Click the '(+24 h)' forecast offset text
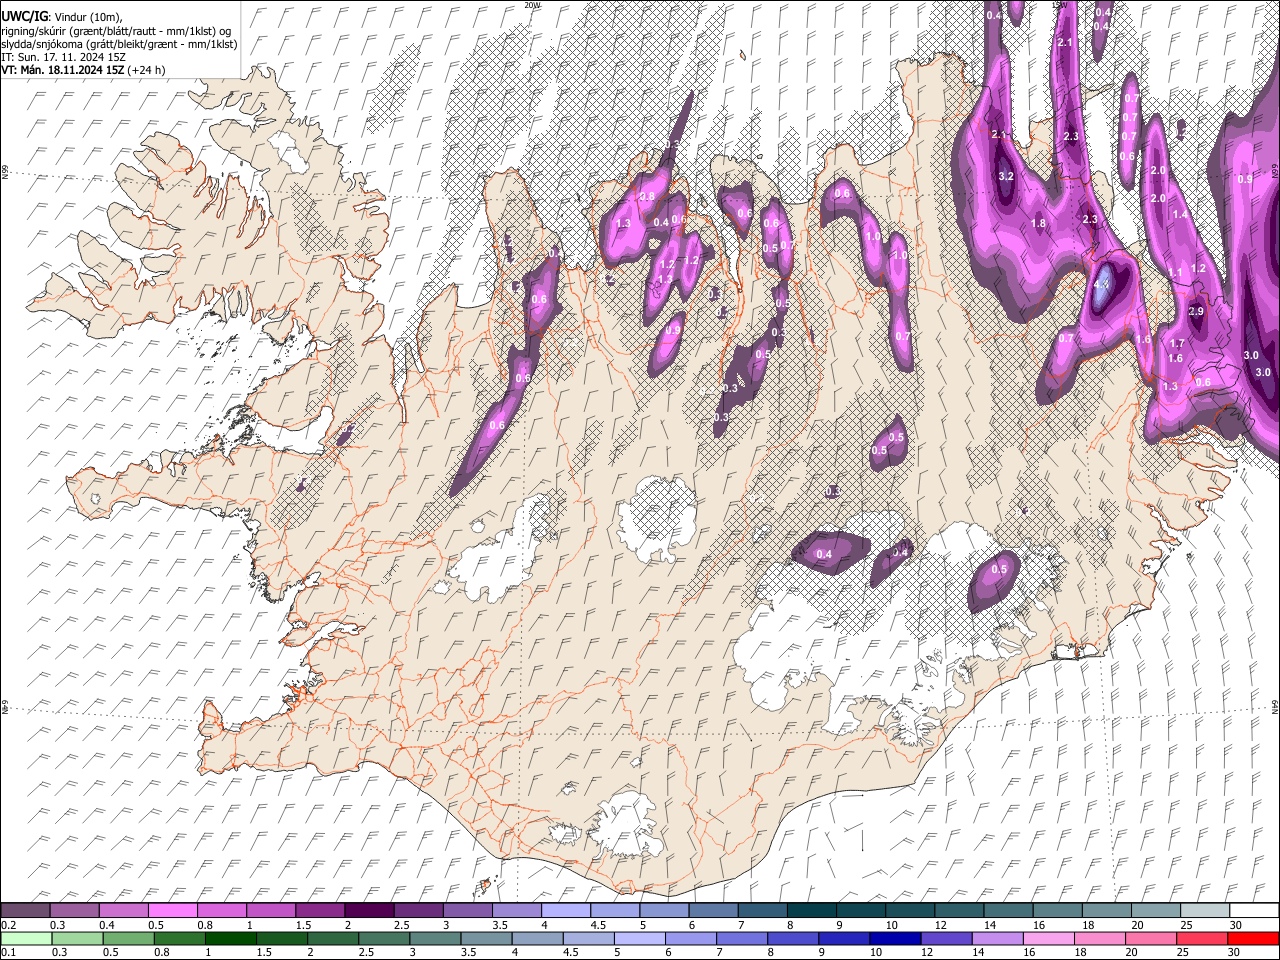Viewport: 1280px width, 960px height. click(x=146, y=69)
